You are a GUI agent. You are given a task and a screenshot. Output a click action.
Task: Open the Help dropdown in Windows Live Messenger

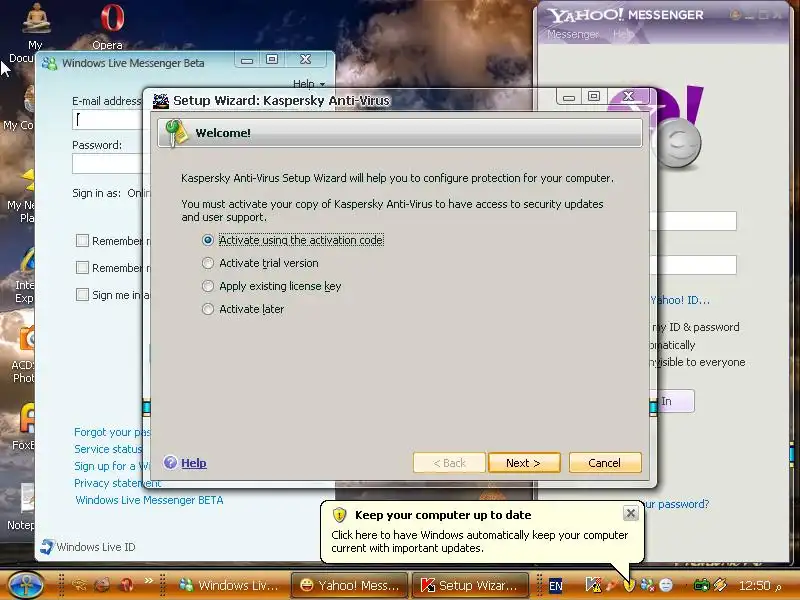(309, 84)
